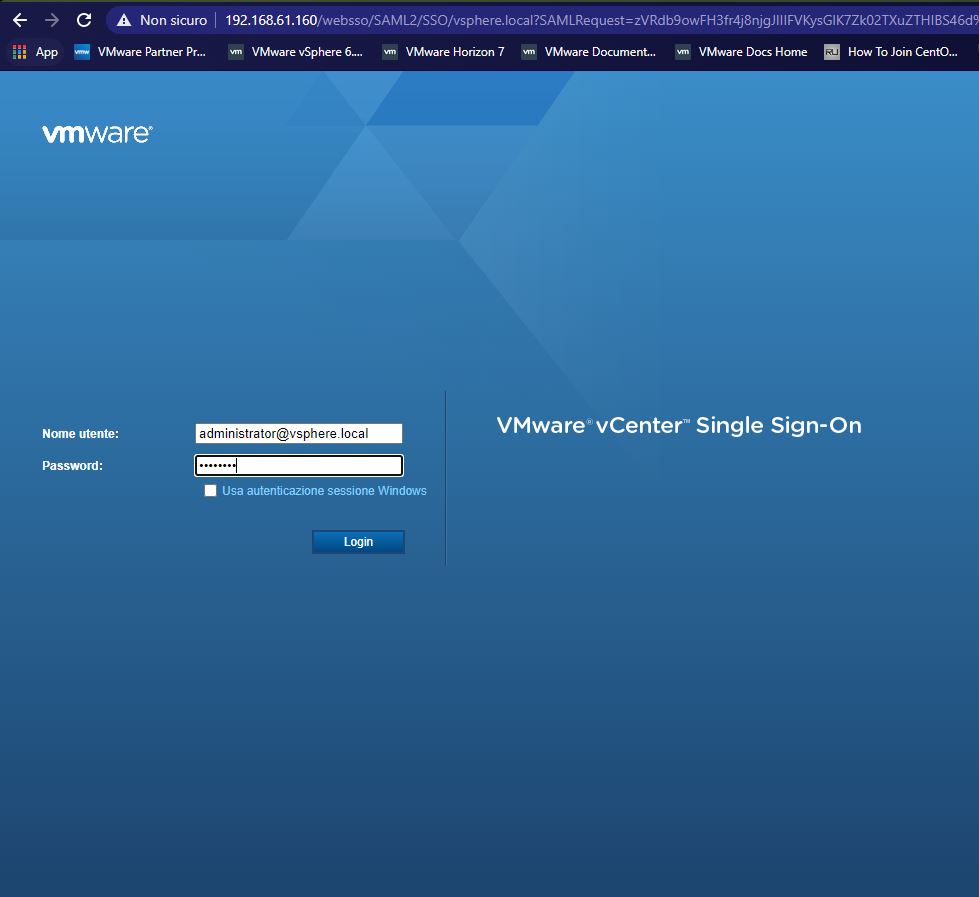
Task: Open the VMware Document... bookmark
Action: point(589,52)
